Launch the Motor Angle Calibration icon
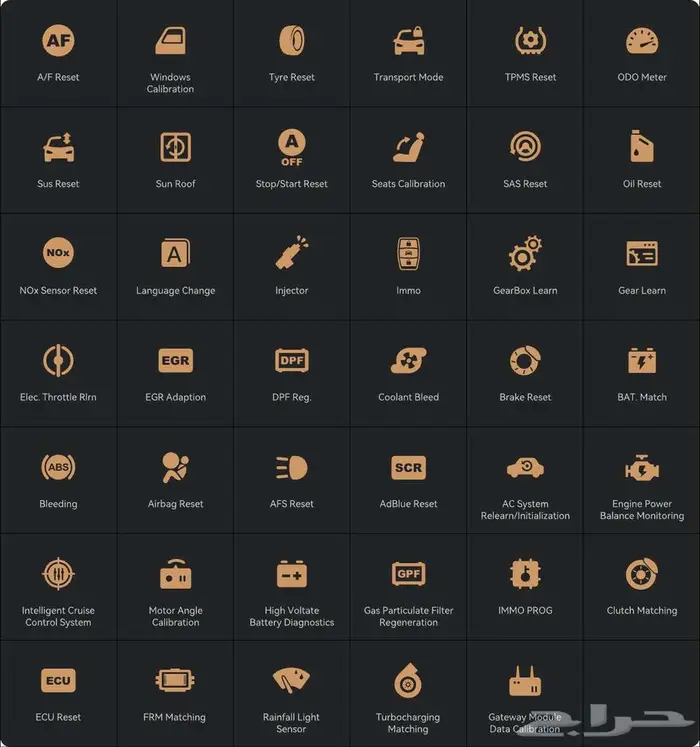The image size is (700, 747). point(175,574)
